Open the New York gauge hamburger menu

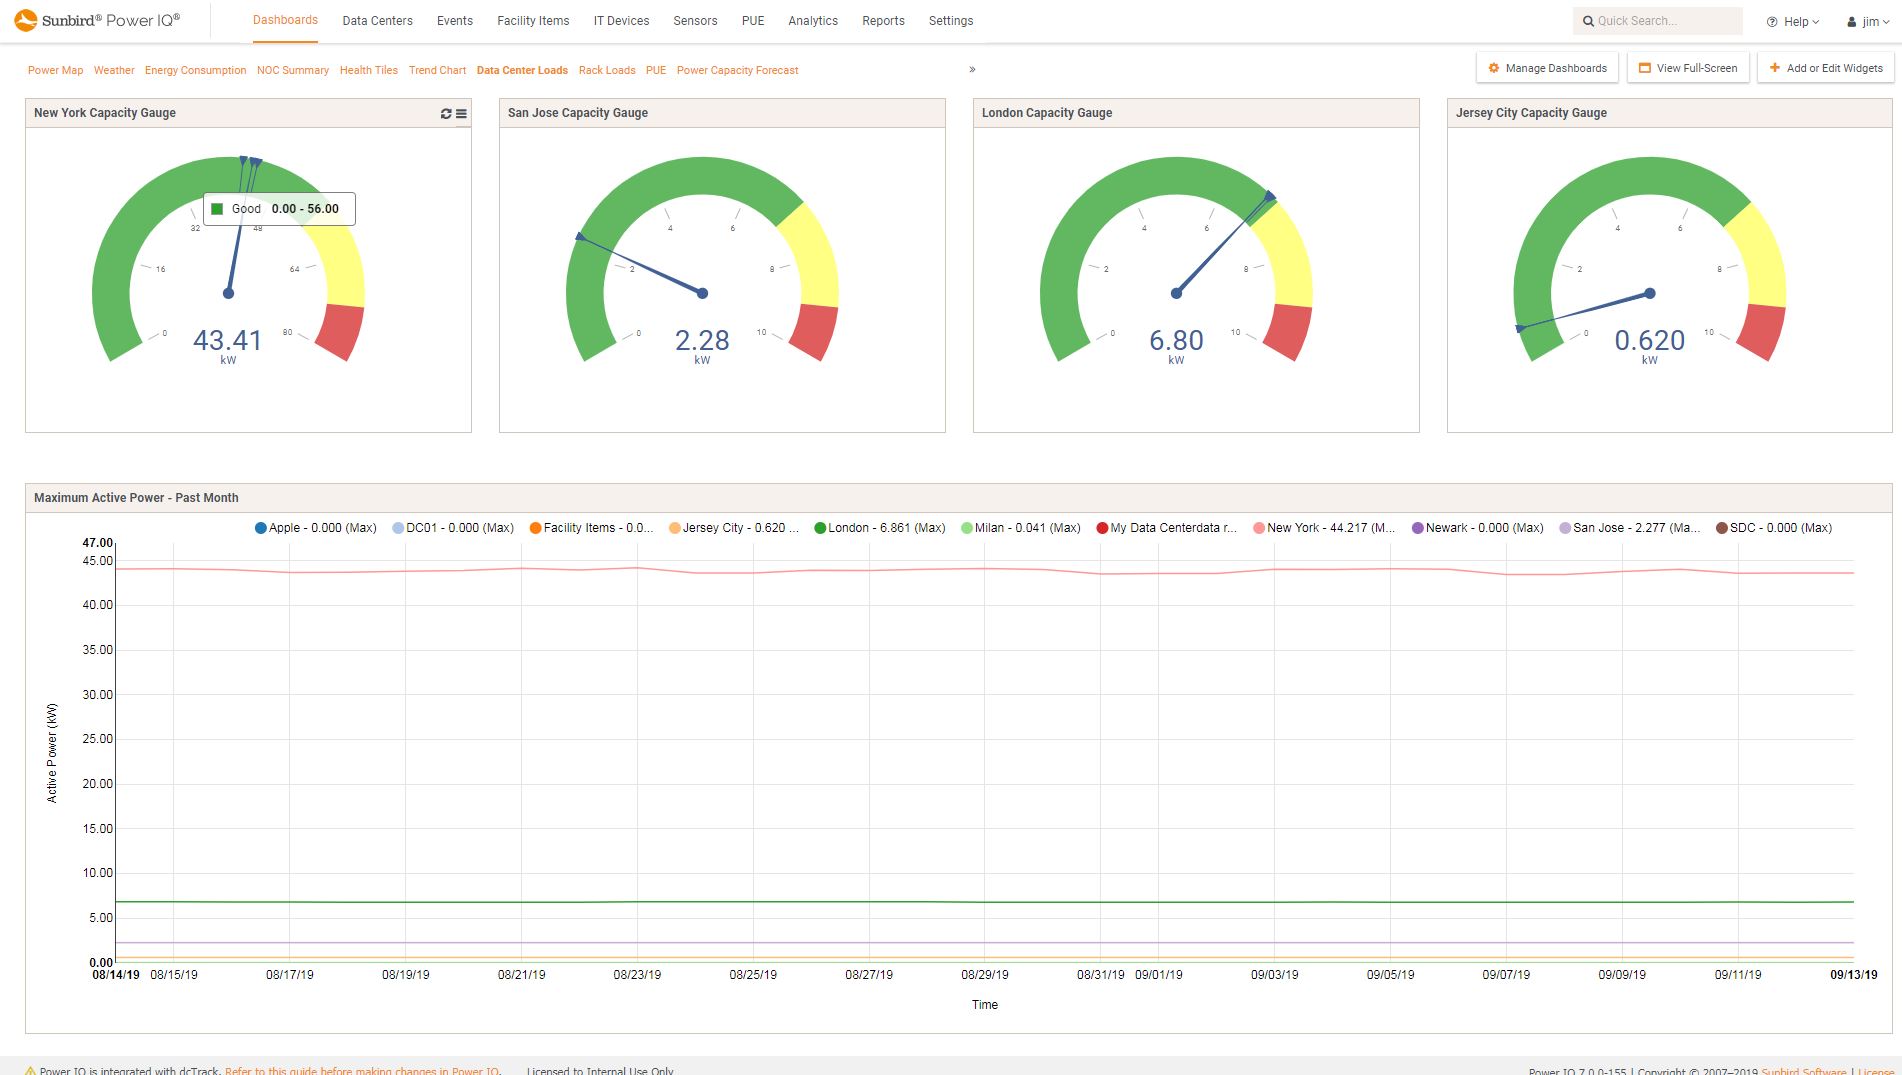point(461,114)
